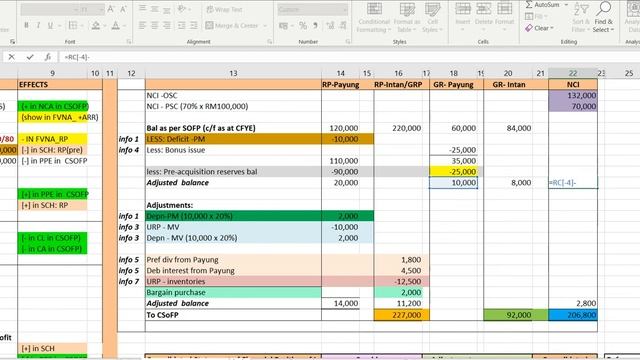Align text right in Alignment group
The image size is (640, 360).
[x=167, y=25]
